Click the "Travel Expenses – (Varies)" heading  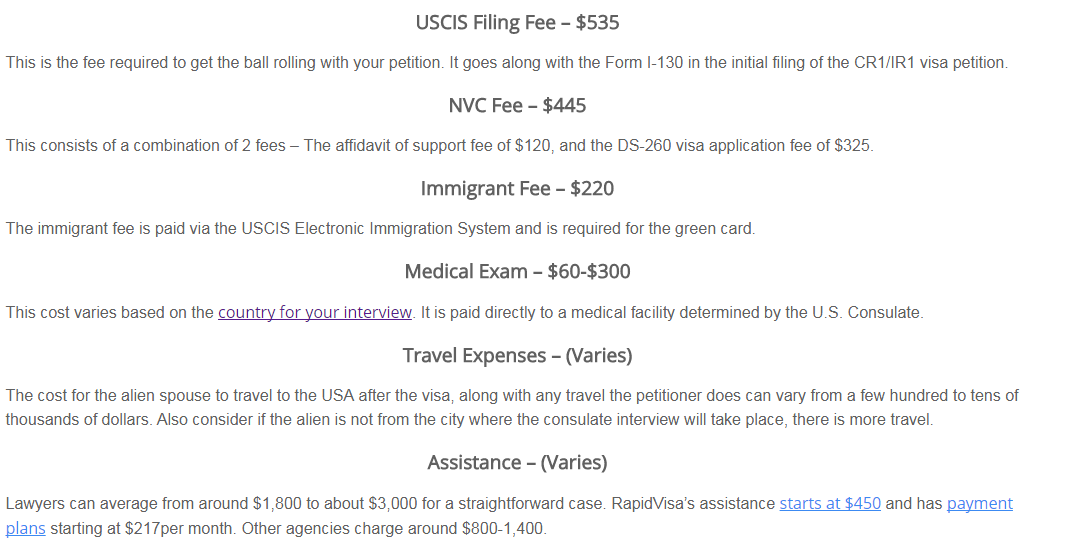coord(518,355)
